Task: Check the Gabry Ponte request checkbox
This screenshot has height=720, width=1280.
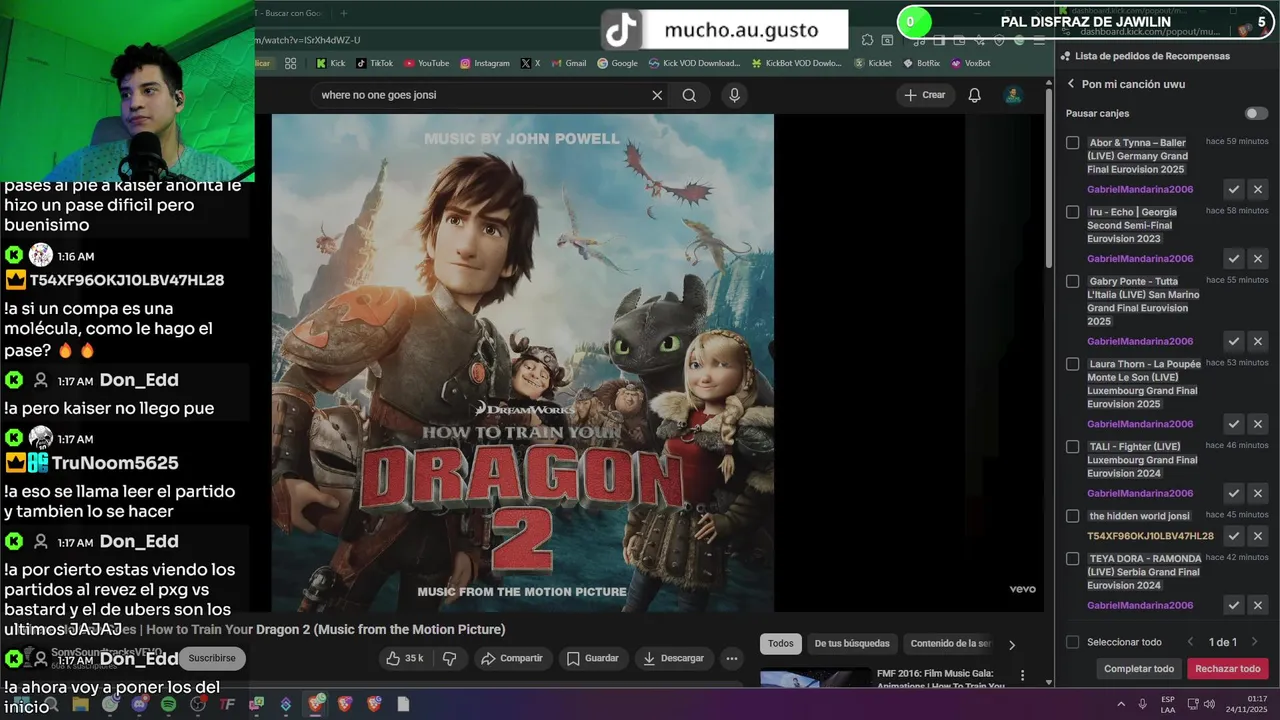Action: click(x=1073, y=281)
